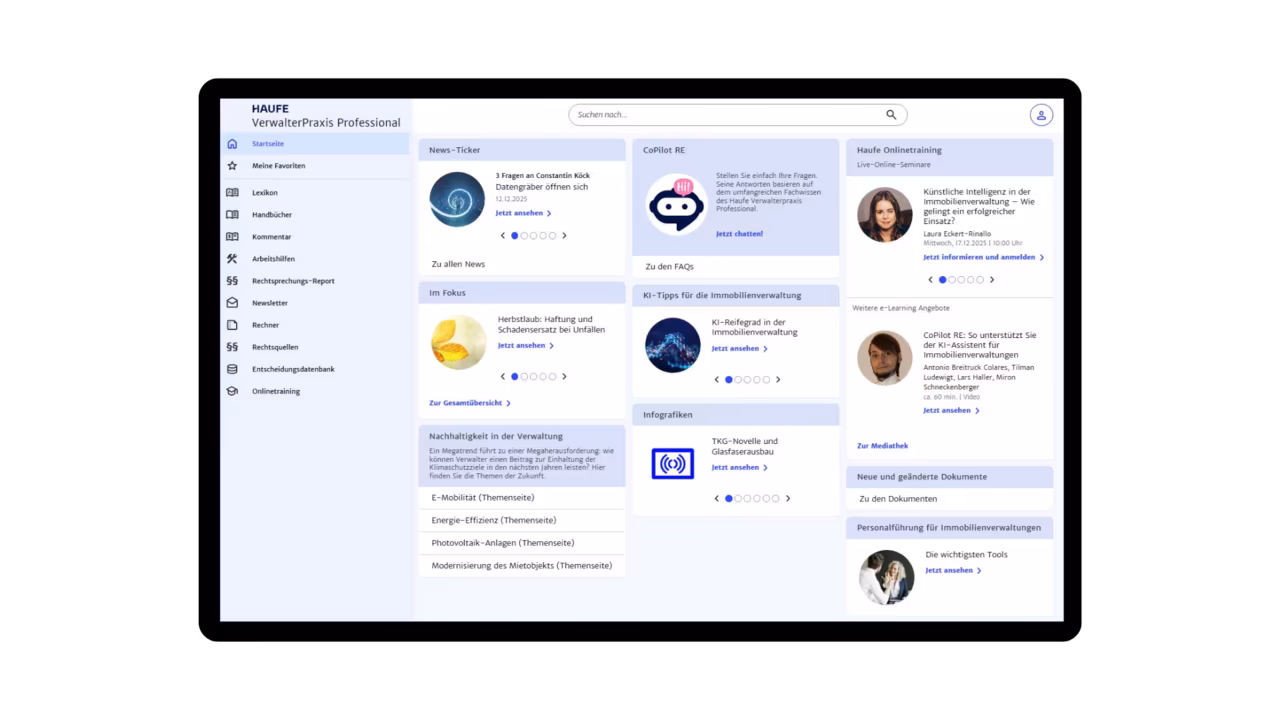The height and width of the screenshot is (720, 1280).
Task: Select third dot in Im Fokus carousel
Action: (533, 377)
